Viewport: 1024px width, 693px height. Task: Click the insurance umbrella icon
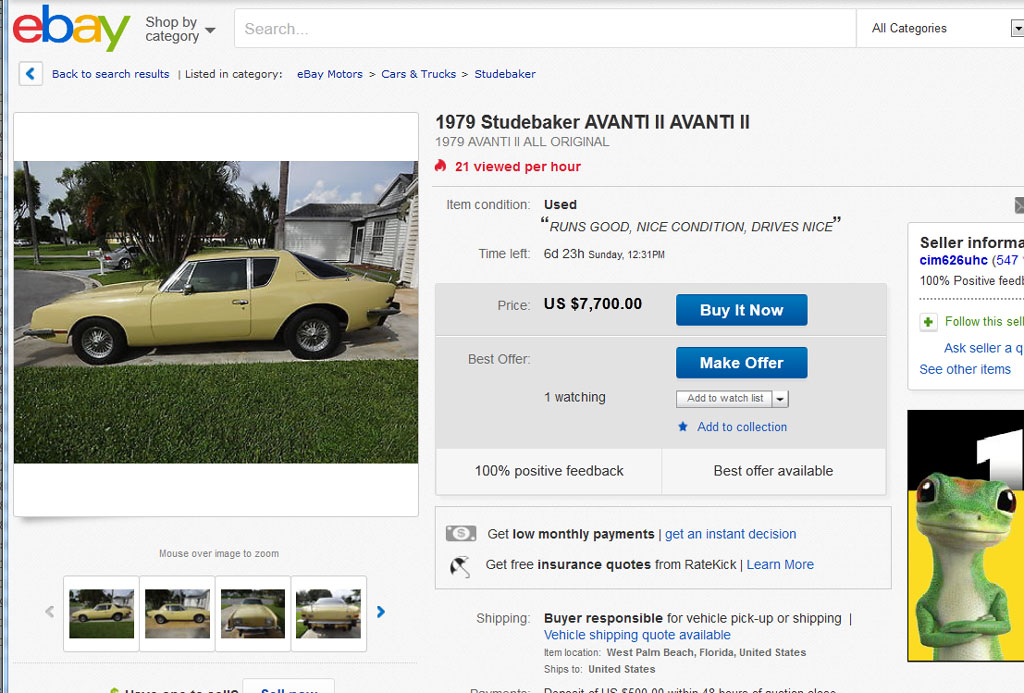[x=461, y=565]
